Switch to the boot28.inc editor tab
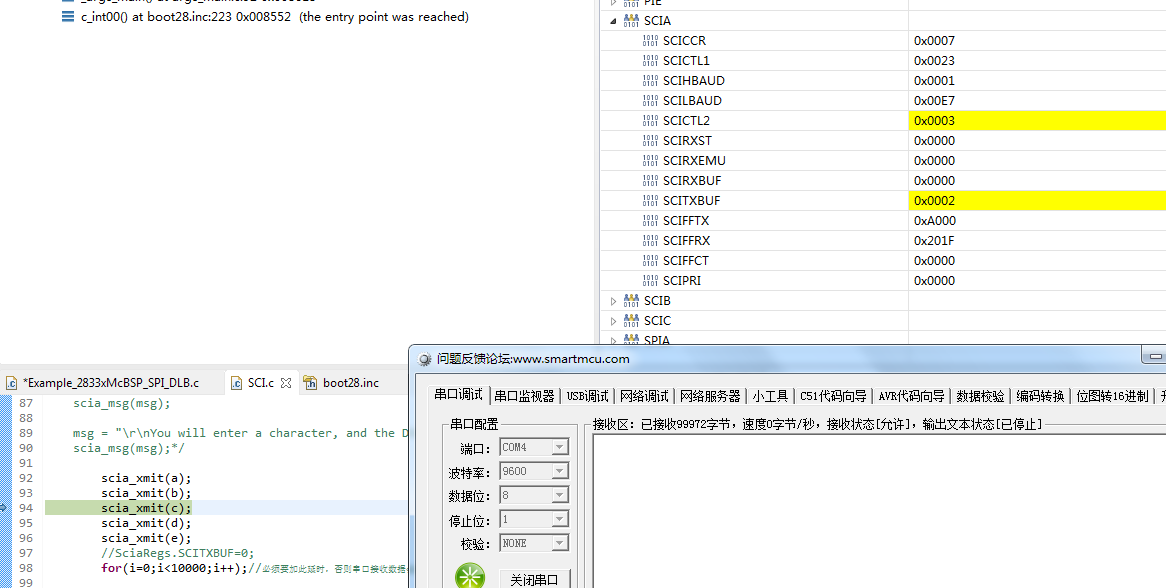The width and height of the screenshot is (1166, 588). (351, 383)
